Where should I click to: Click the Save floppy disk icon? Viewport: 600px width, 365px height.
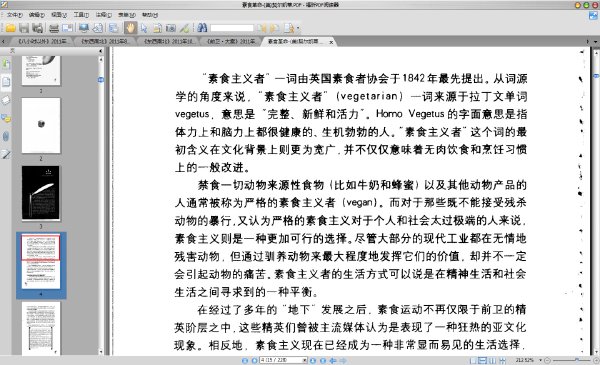(24, 28)
